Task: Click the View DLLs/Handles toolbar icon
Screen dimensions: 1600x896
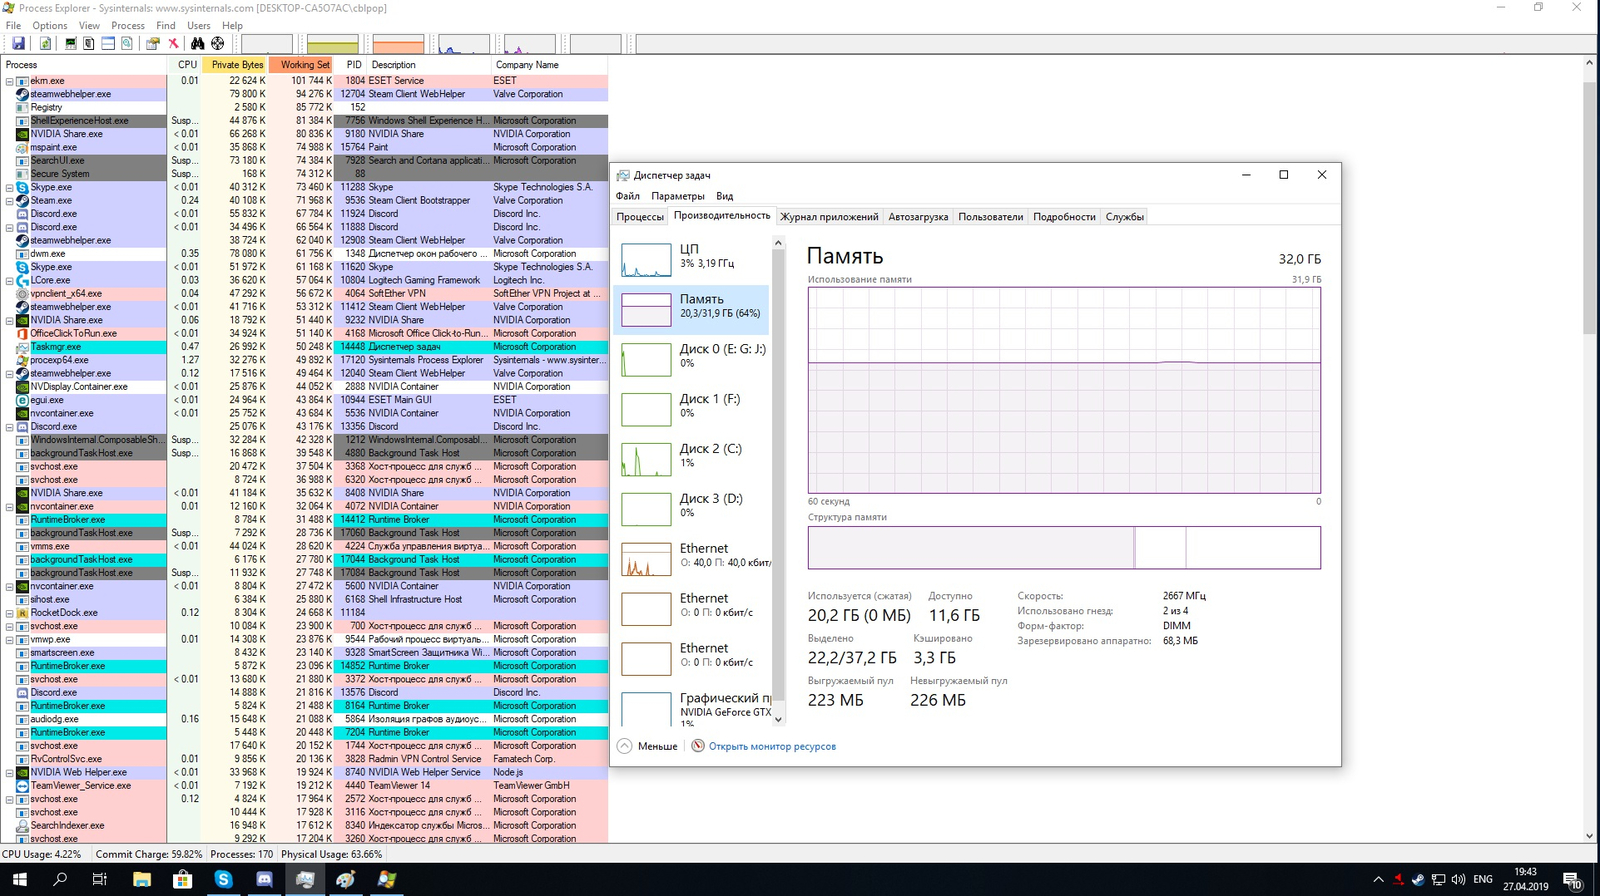Action: (x=127, y=43)
